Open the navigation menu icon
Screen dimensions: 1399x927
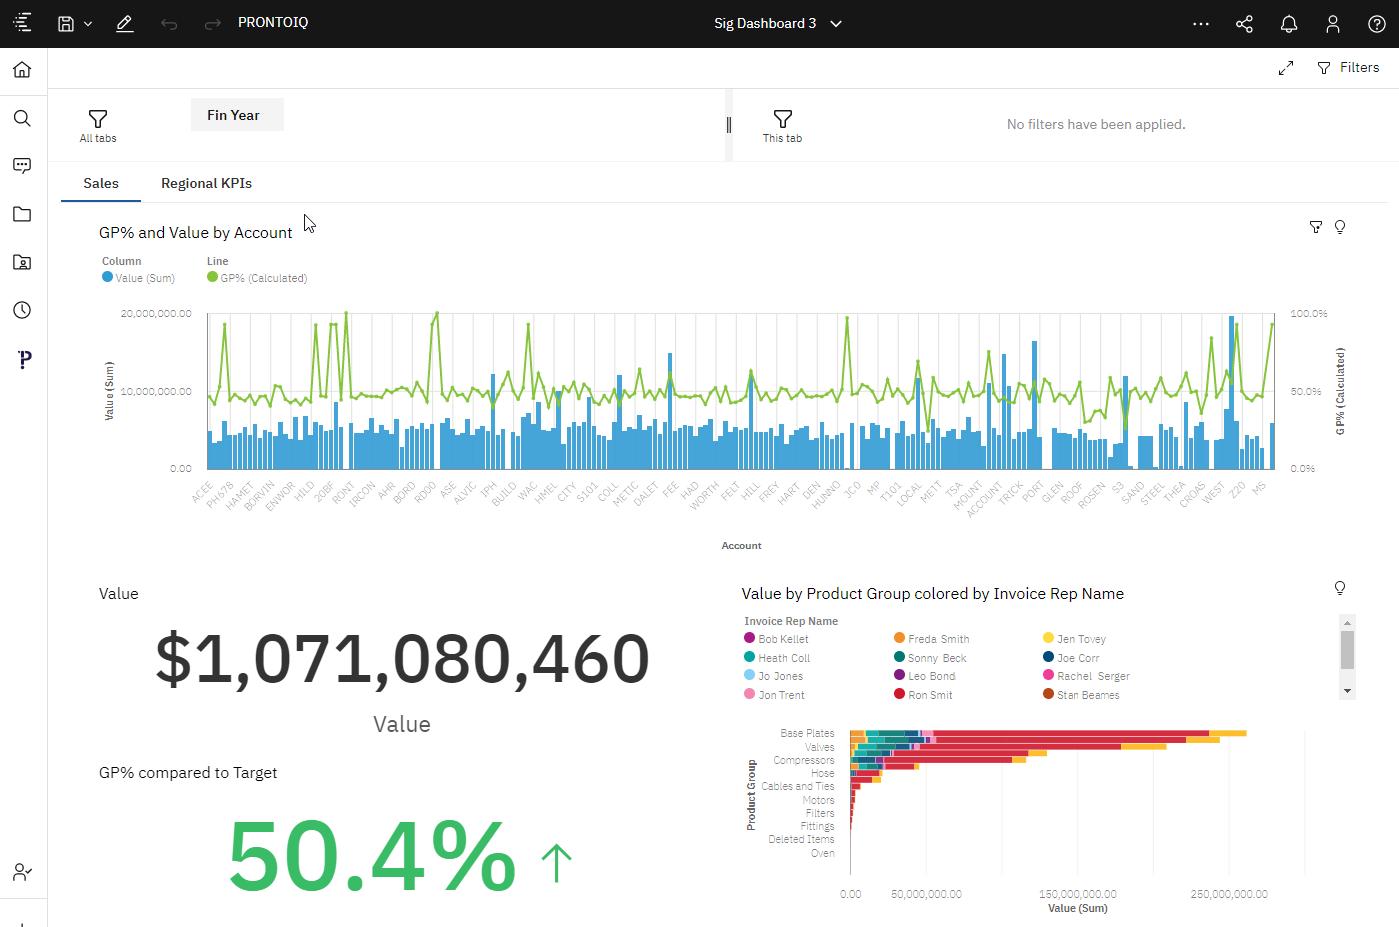point(23,23)
